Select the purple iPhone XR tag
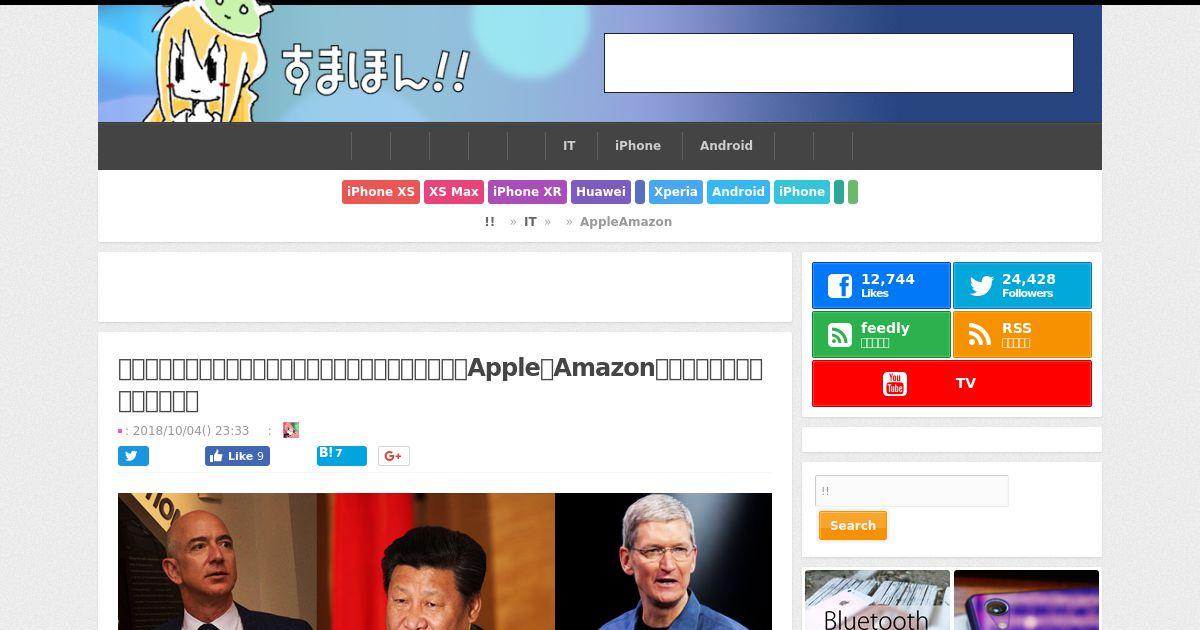 527,192
